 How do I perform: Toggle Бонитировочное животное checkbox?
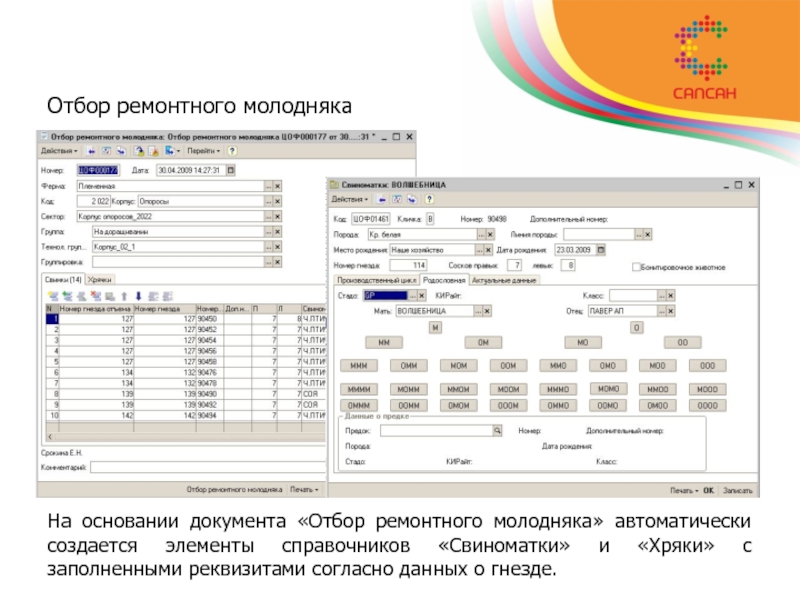(636, 267)
